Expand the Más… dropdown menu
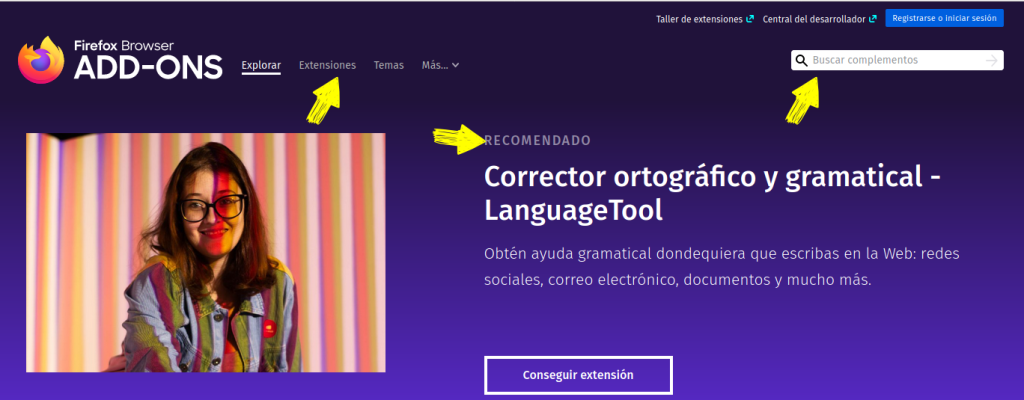The width and height of the screenshot is (1024, 400). tap(441, 65)
